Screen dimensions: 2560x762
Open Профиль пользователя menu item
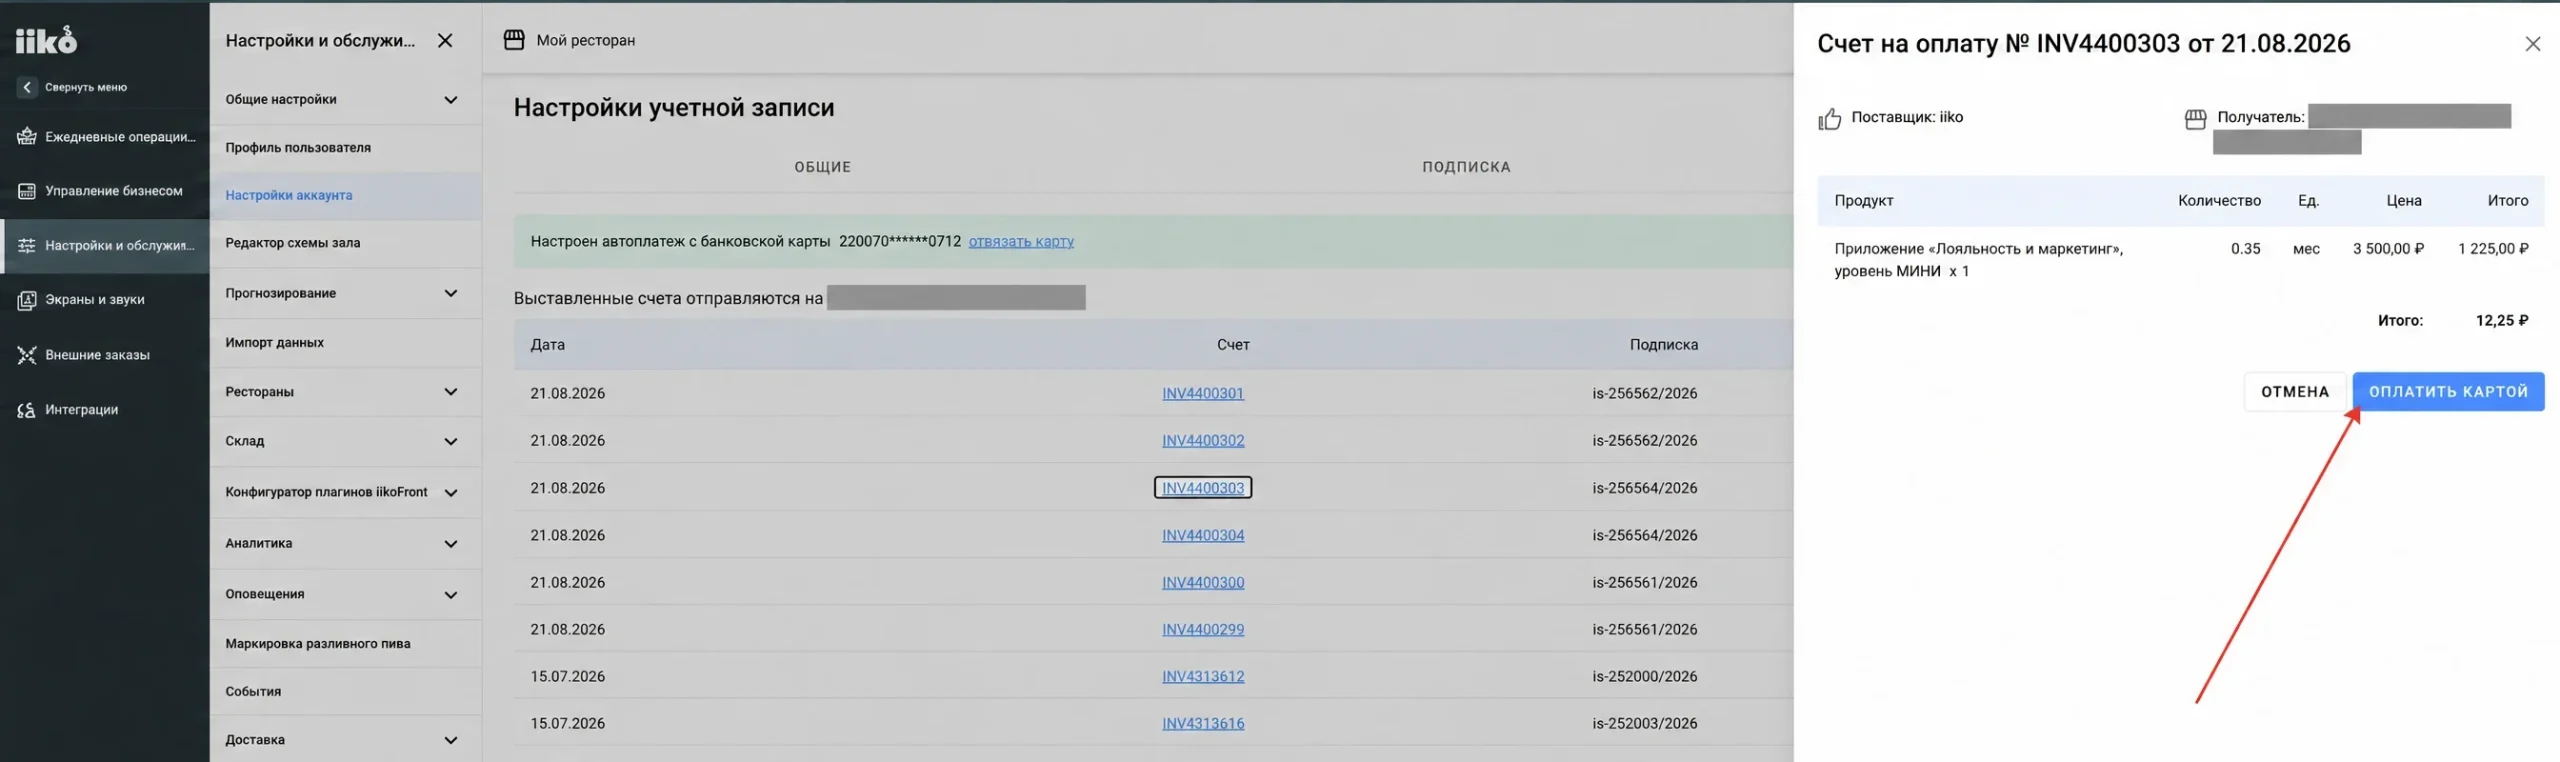pyautogui.click(x=345, y=148)
